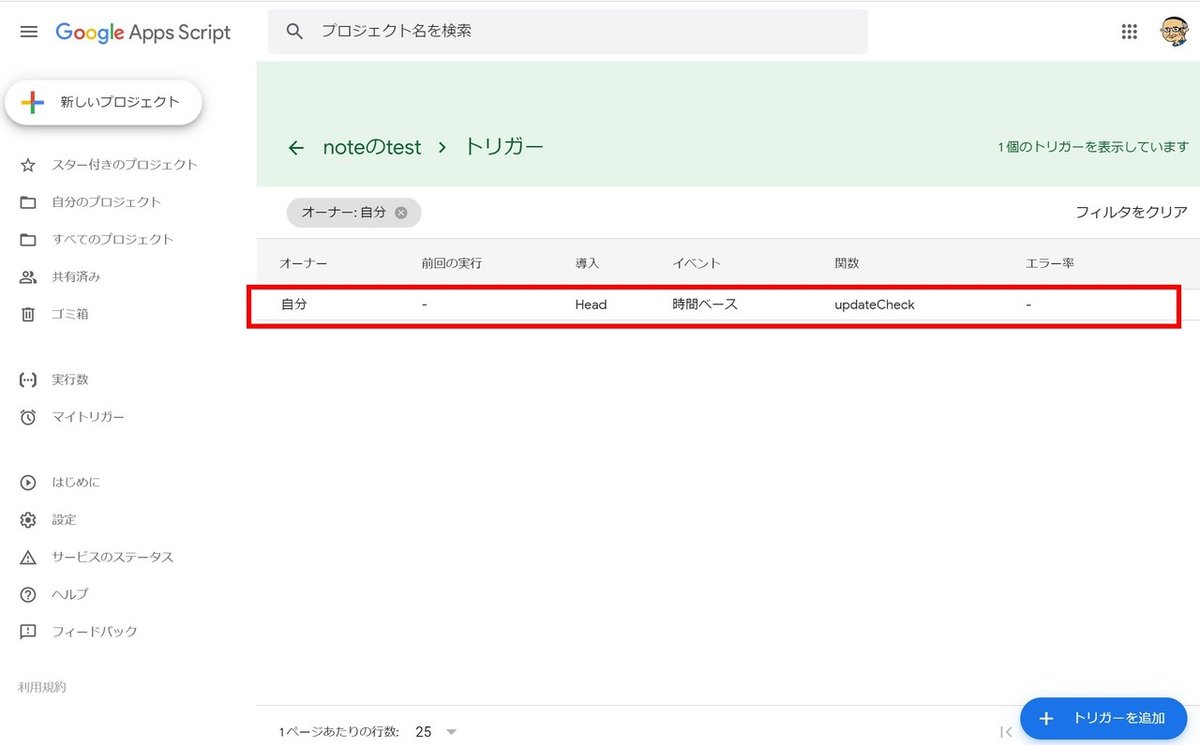Remove the オーナー: 自分 filter chip
This screenshot has width=1200, height=745.
tap(401, 212)
